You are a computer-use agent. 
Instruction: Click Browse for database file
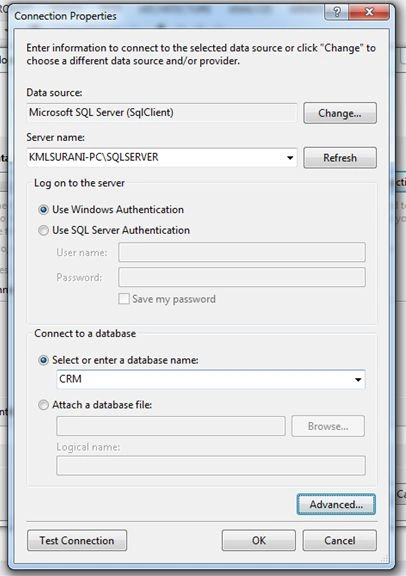tap(328, 426)
